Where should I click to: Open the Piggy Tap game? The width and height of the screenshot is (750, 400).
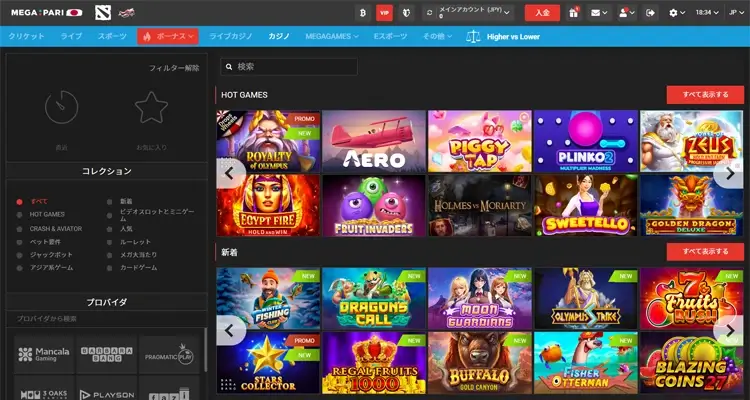[x=480, y=141]
